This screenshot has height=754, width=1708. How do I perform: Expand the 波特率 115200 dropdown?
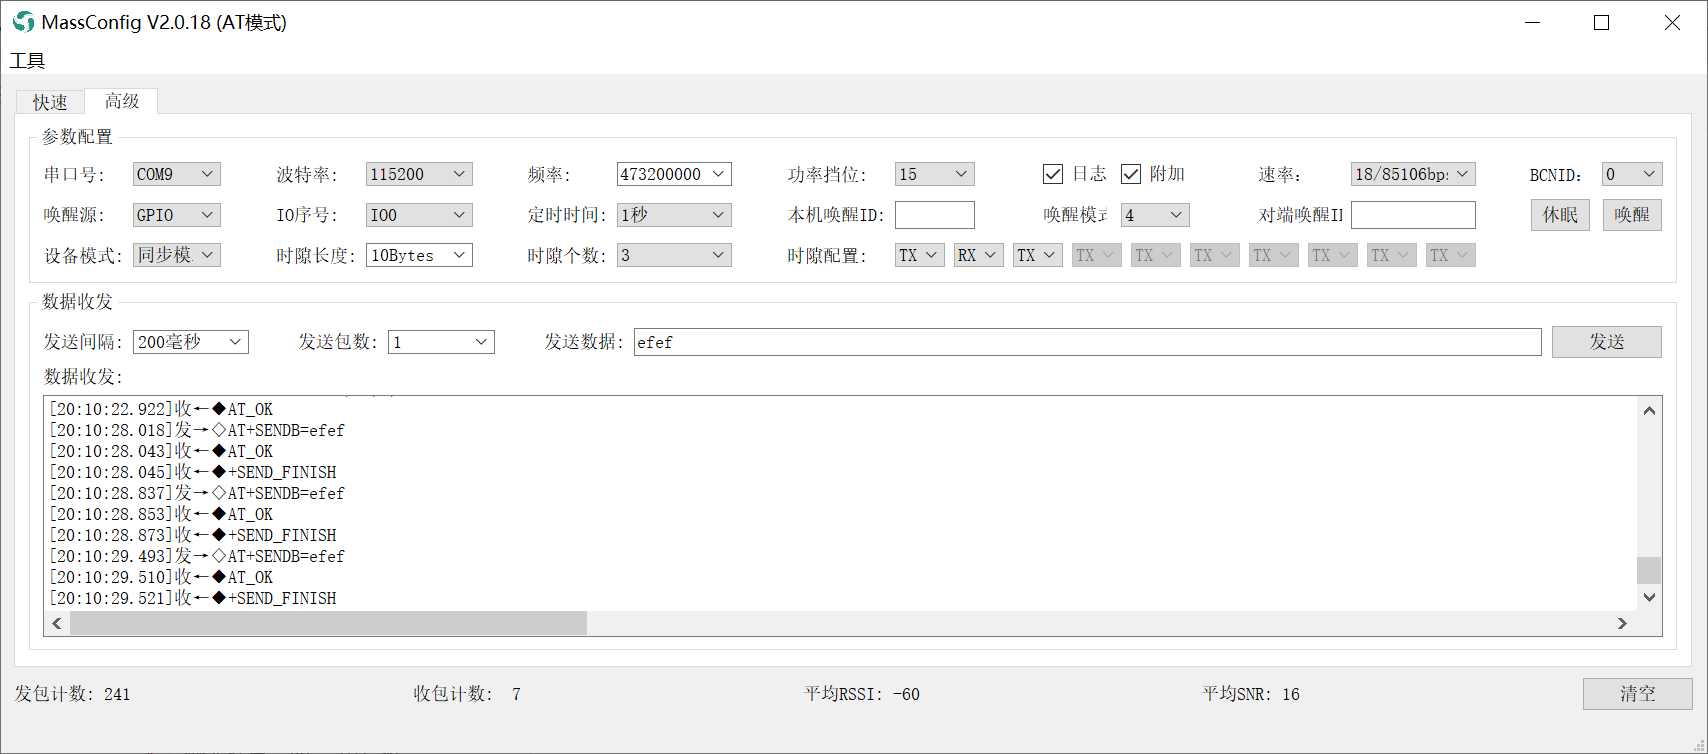pyautogui.click(x=419, y=174)
